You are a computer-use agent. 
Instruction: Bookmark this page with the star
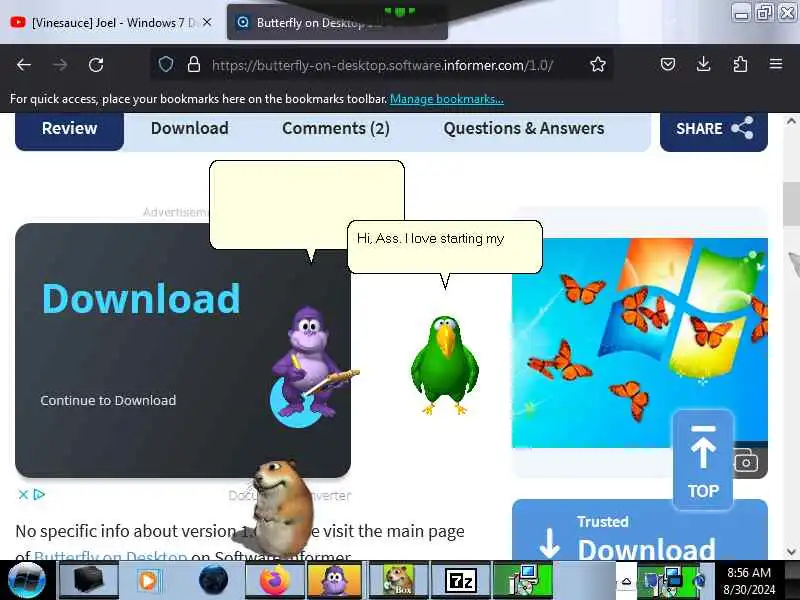coord(597,64)
